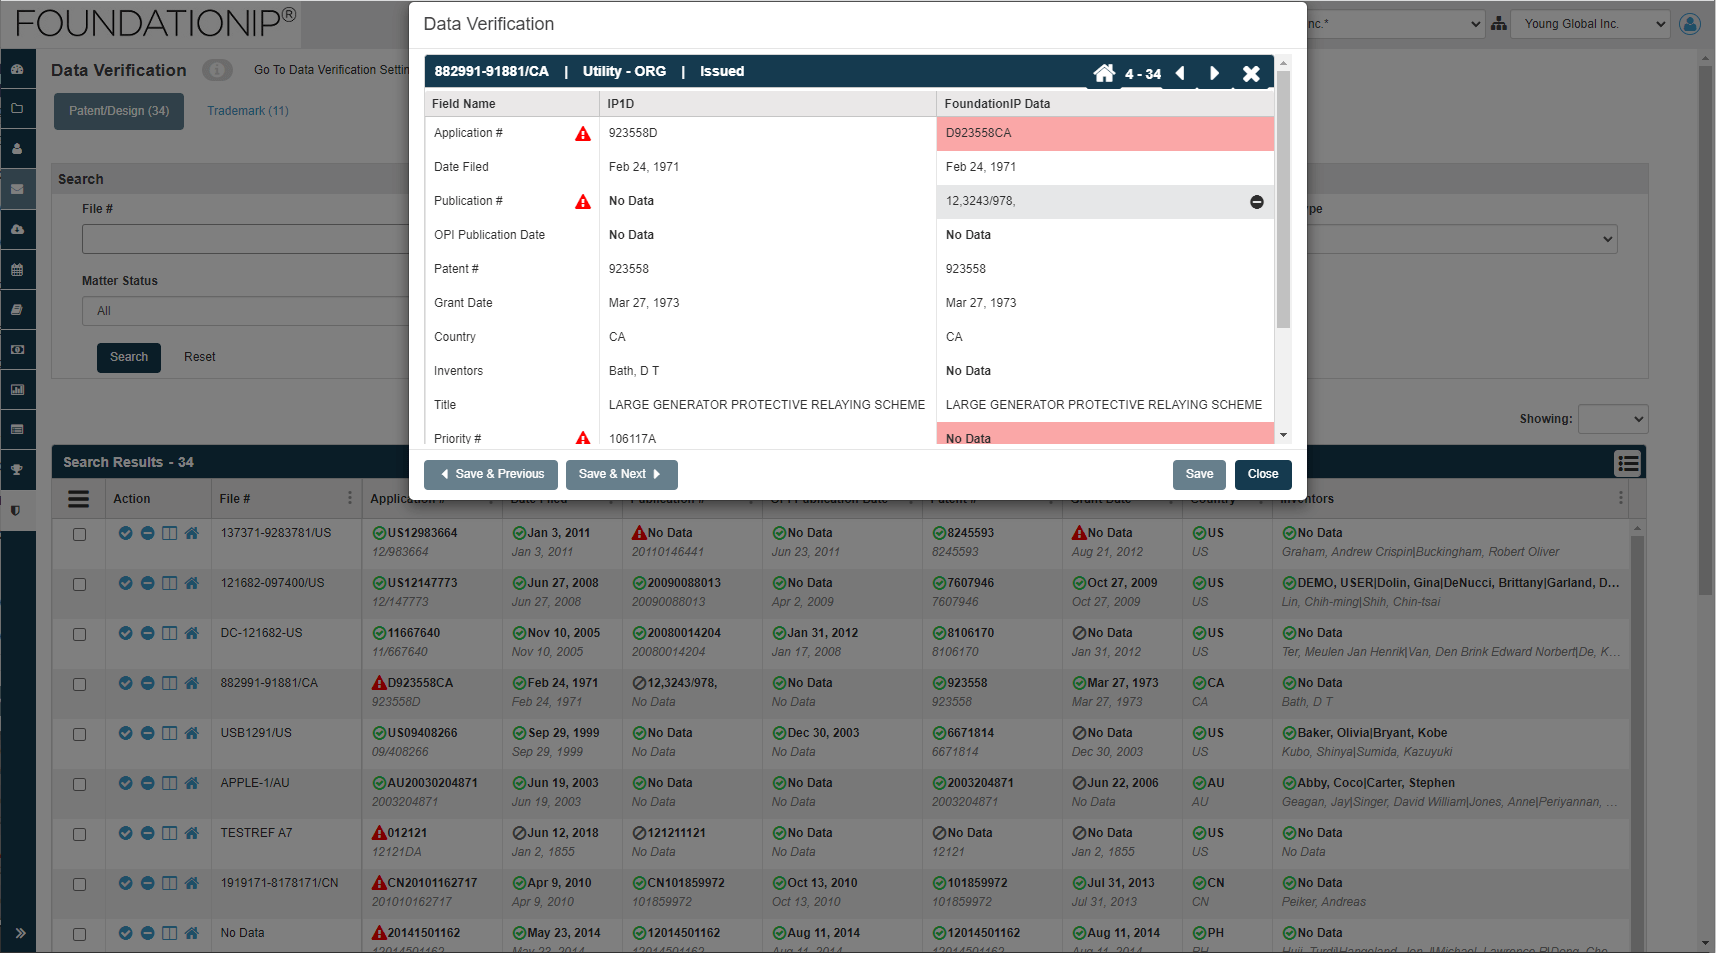Image resolution: width=1716 pixels, height=953 pixels.
Task: Open mail icon in left sidebar
Action: point(17,189)
